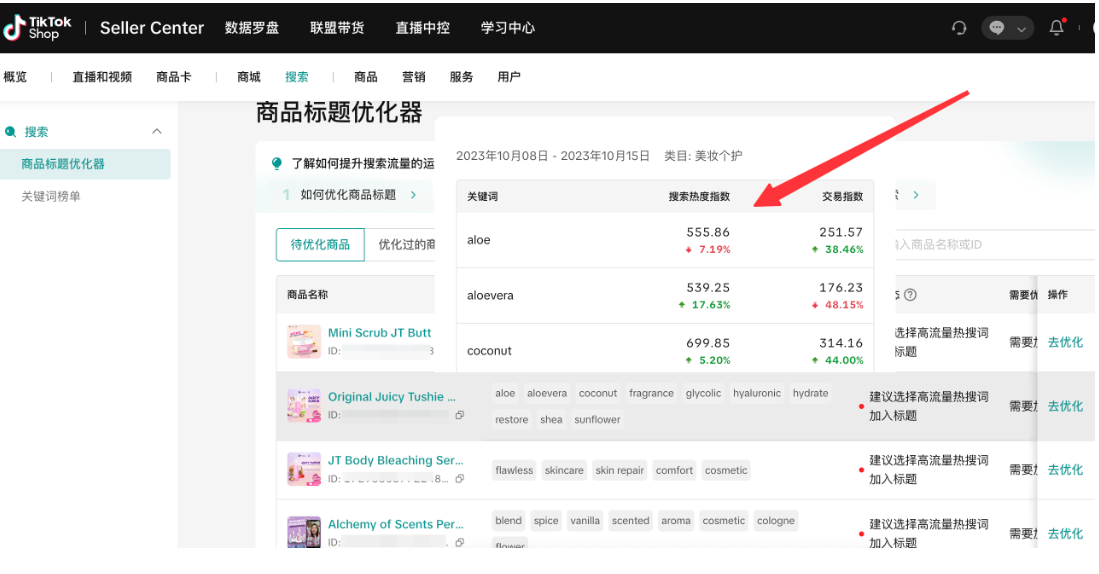Open 学习中心 in the top navigation
The width and height of the screenshot is (1099, 574).
coord(508,28)
